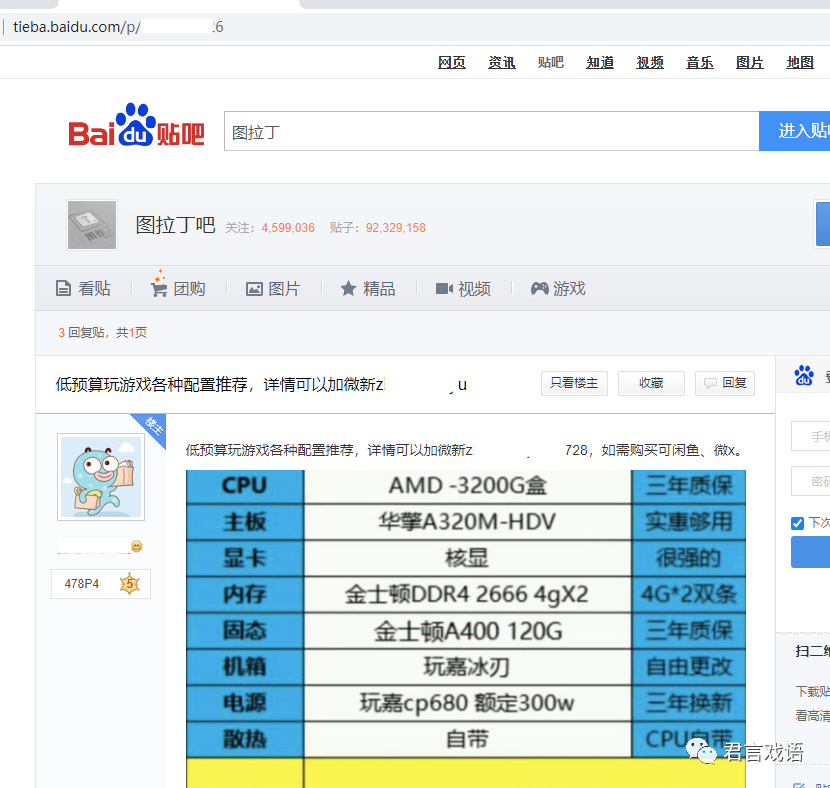Click the 回复 reply button

click(725, 383)
